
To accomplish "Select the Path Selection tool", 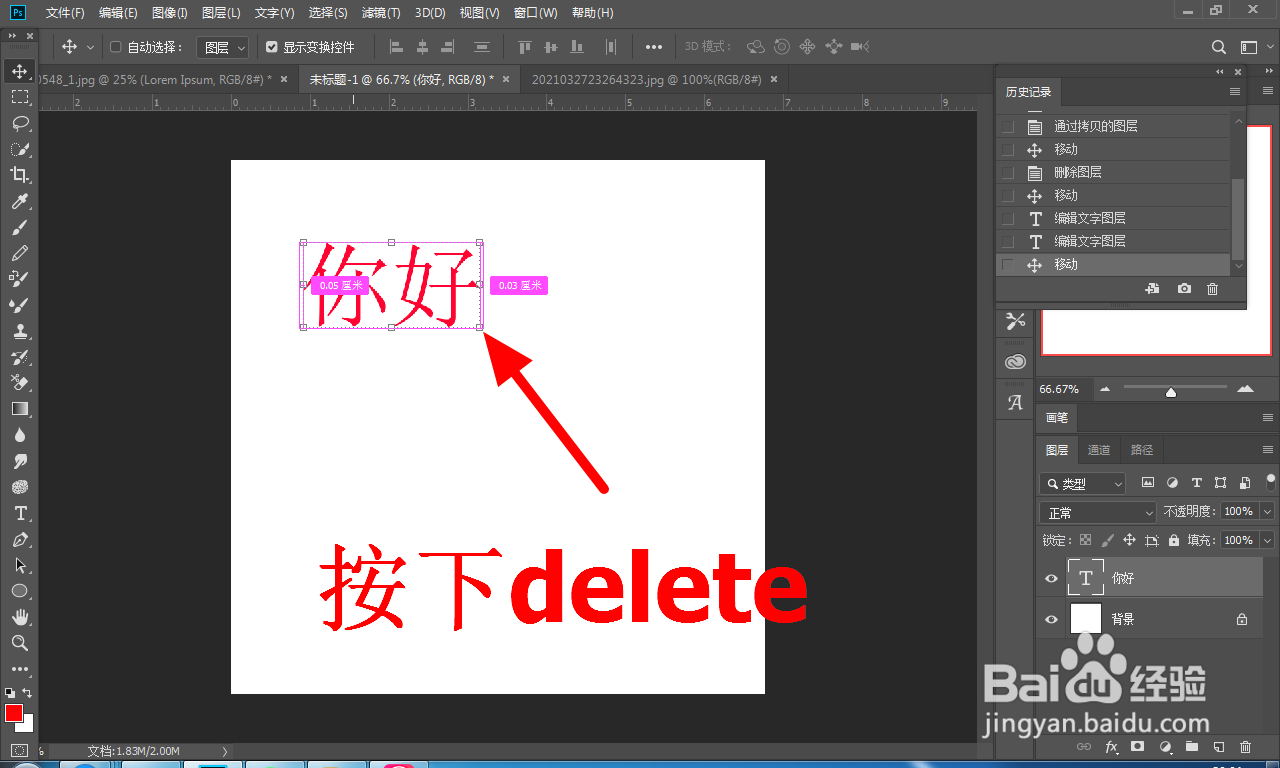I will (19, 565).
